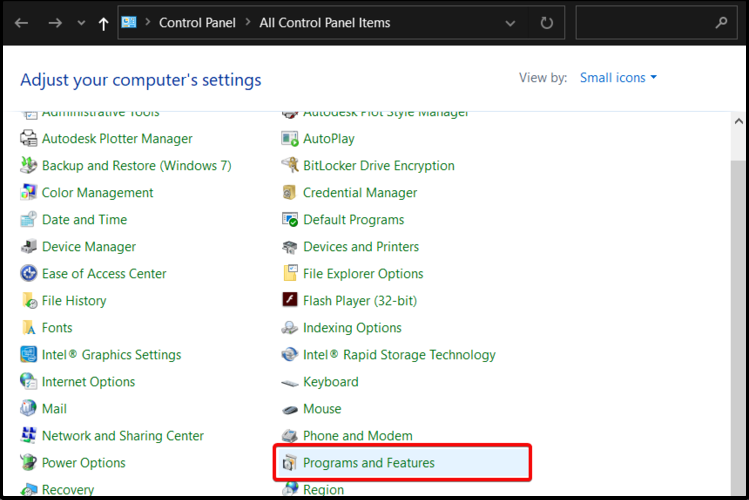This screenshot has width=749, height=500.
Task: Click the Flash Player (32-bit) icon
Action: tap(290, 301)
